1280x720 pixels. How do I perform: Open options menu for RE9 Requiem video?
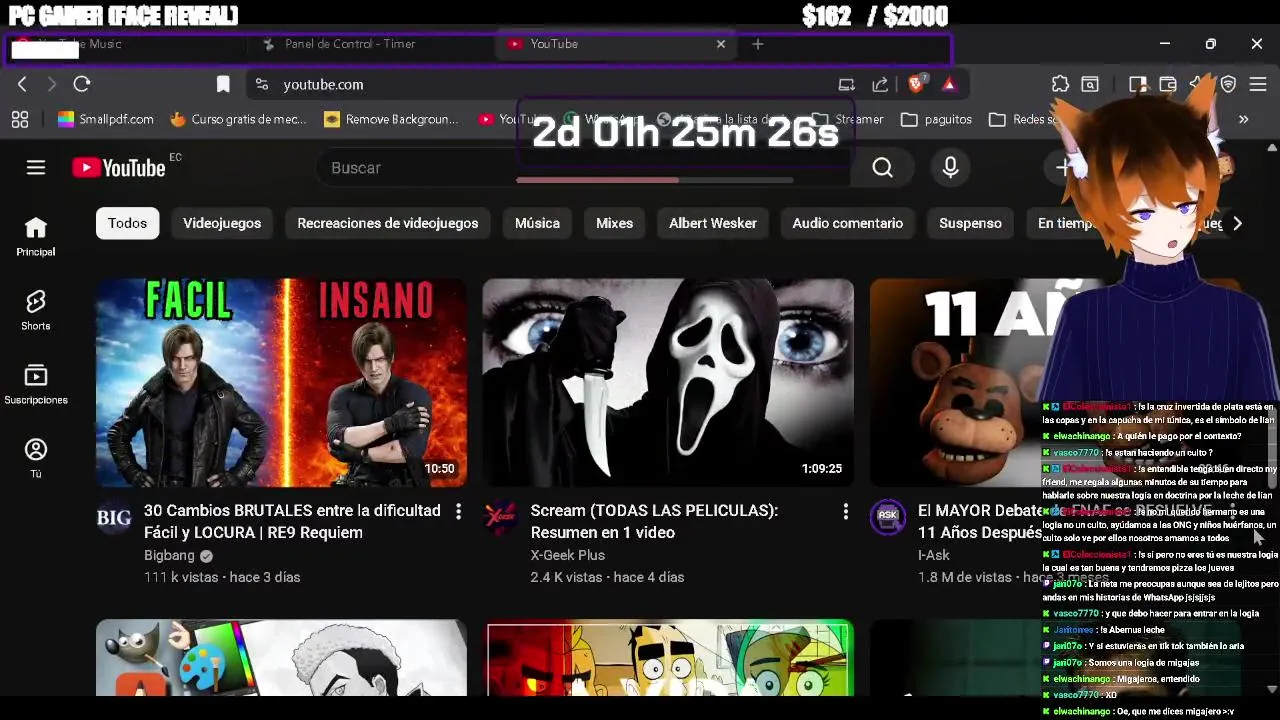[458, 512]
